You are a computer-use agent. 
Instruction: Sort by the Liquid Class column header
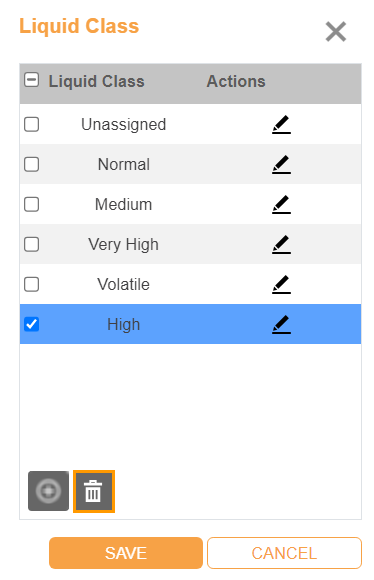pyautogui.click(x=97, y=81)
